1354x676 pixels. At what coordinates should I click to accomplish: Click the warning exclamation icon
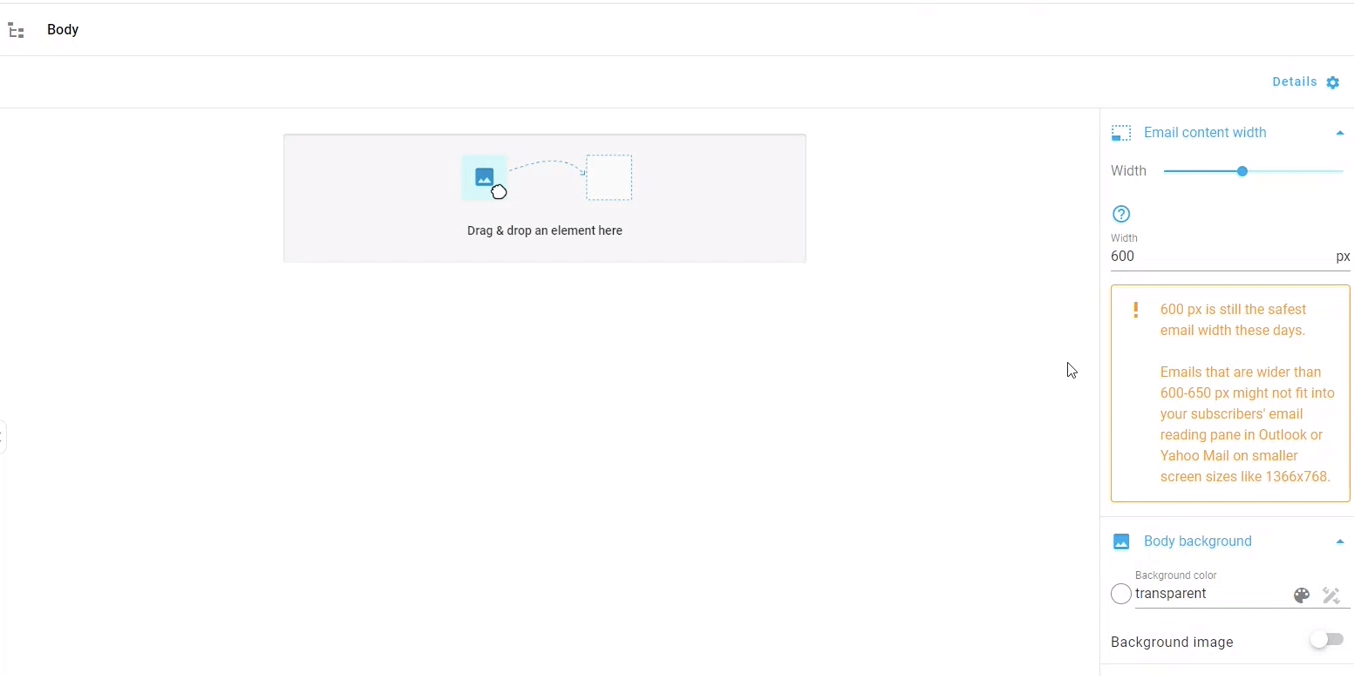click(1135, 309)
